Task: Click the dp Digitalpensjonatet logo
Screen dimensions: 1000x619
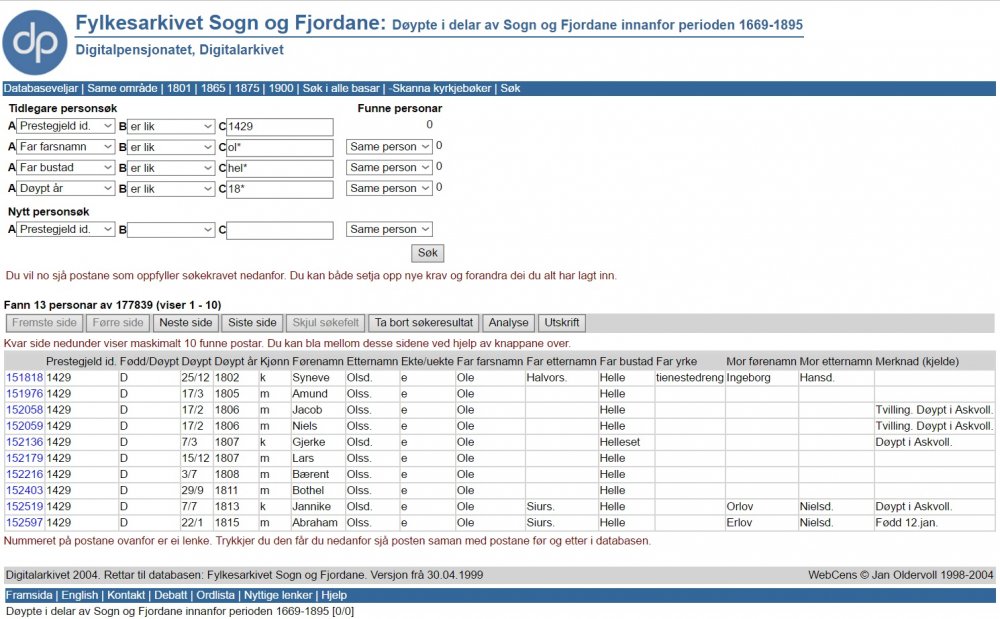Action: (35, 42)
